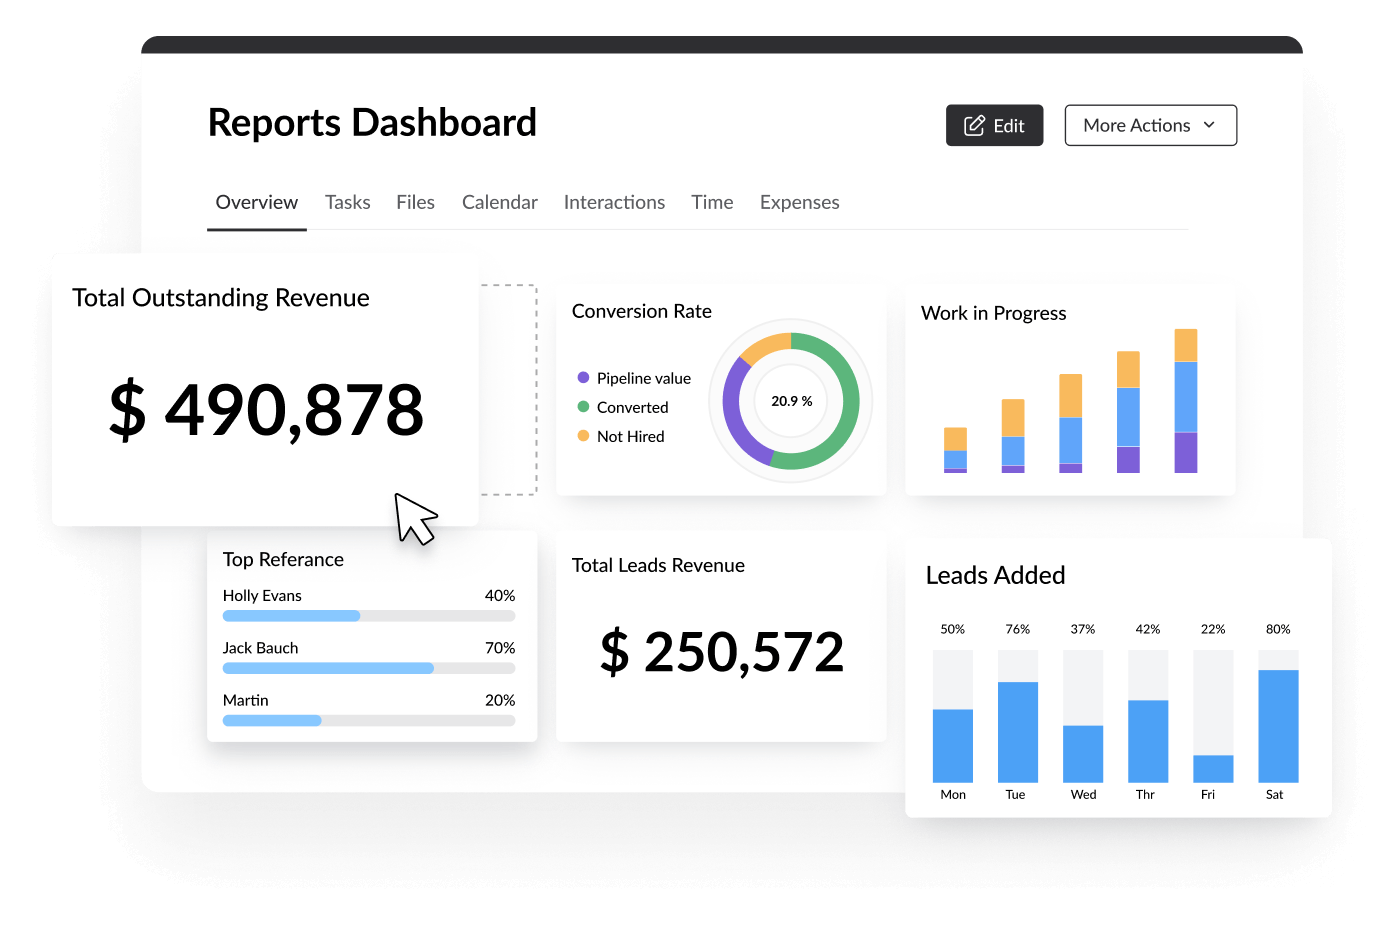Click the green Converted legend dot
Screen dimensions: 1390x933
coord(583,407)
